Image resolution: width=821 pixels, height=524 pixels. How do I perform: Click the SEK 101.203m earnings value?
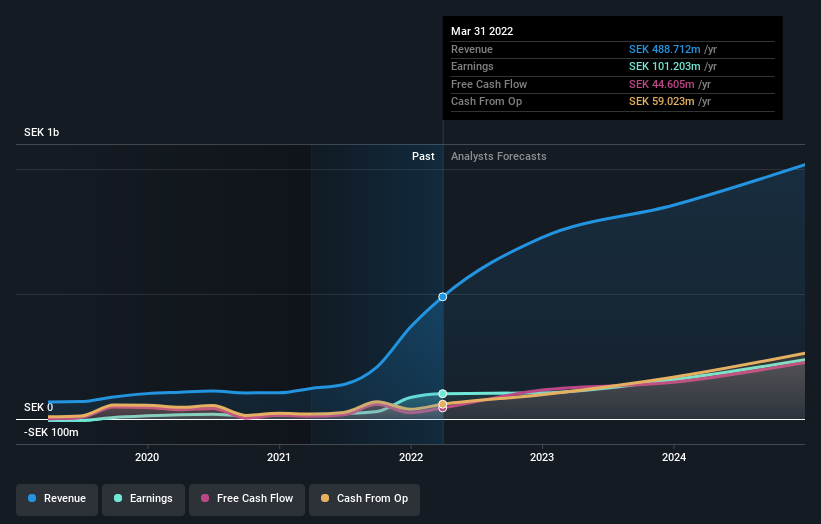tap(664, 66)
